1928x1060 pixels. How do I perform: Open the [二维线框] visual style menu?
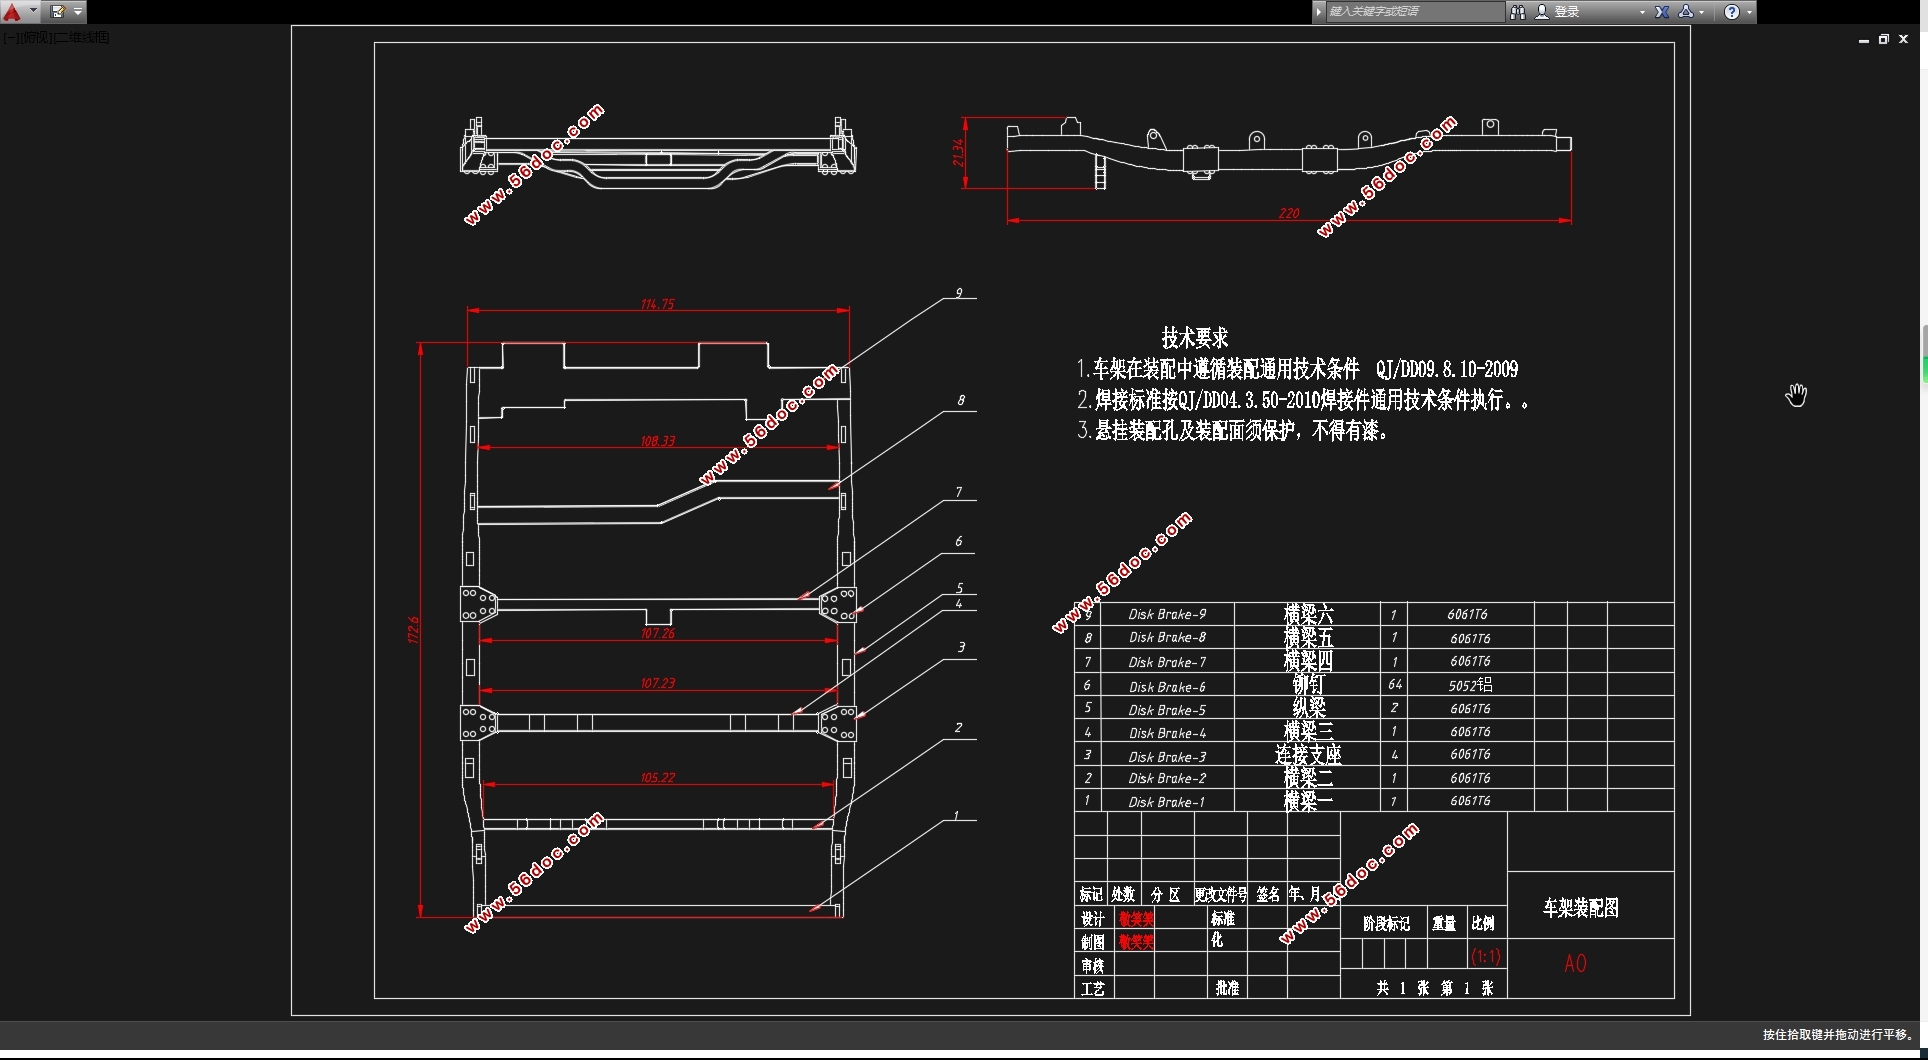tap(82, 38)
